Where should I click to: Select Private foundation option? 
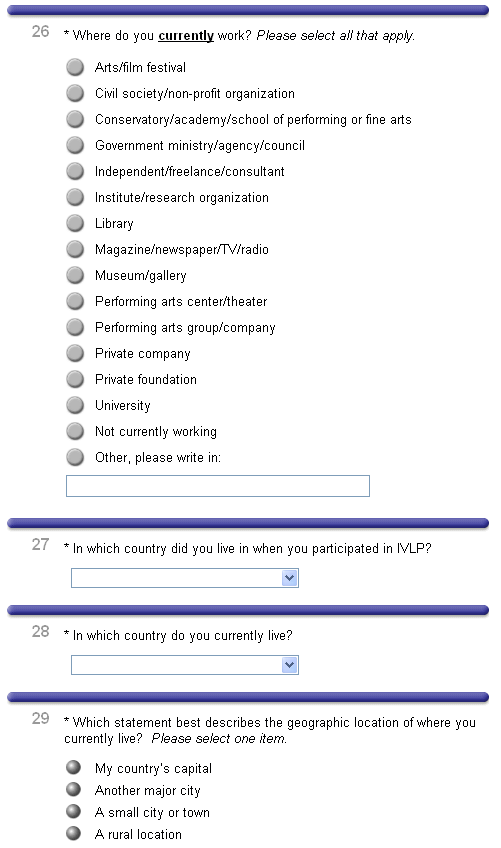(75, 379)
